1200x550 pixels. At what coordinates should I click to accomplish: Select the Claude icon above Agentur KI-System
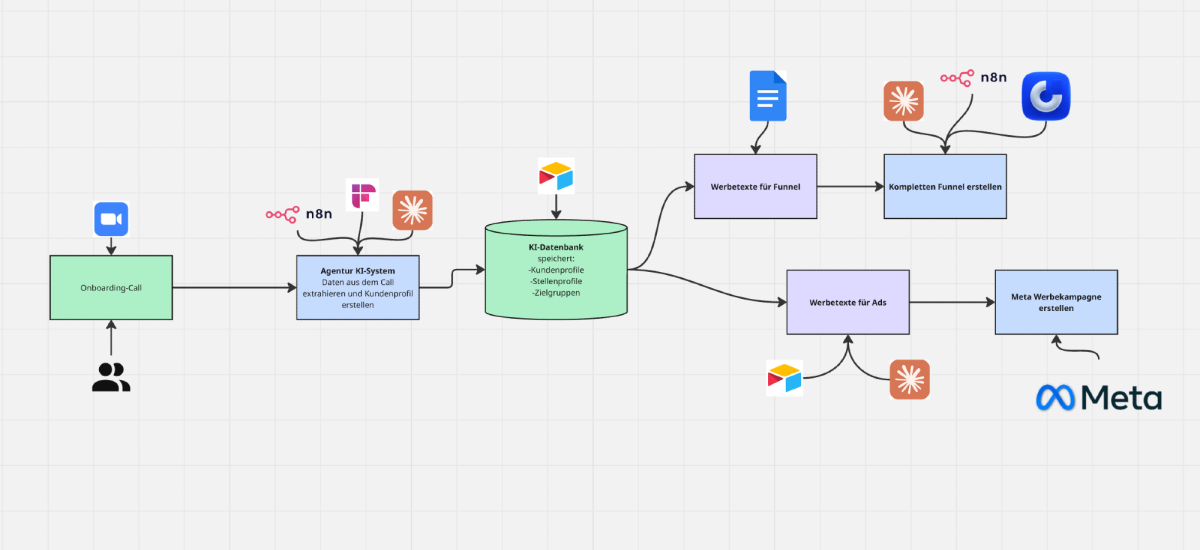(412, 210)
